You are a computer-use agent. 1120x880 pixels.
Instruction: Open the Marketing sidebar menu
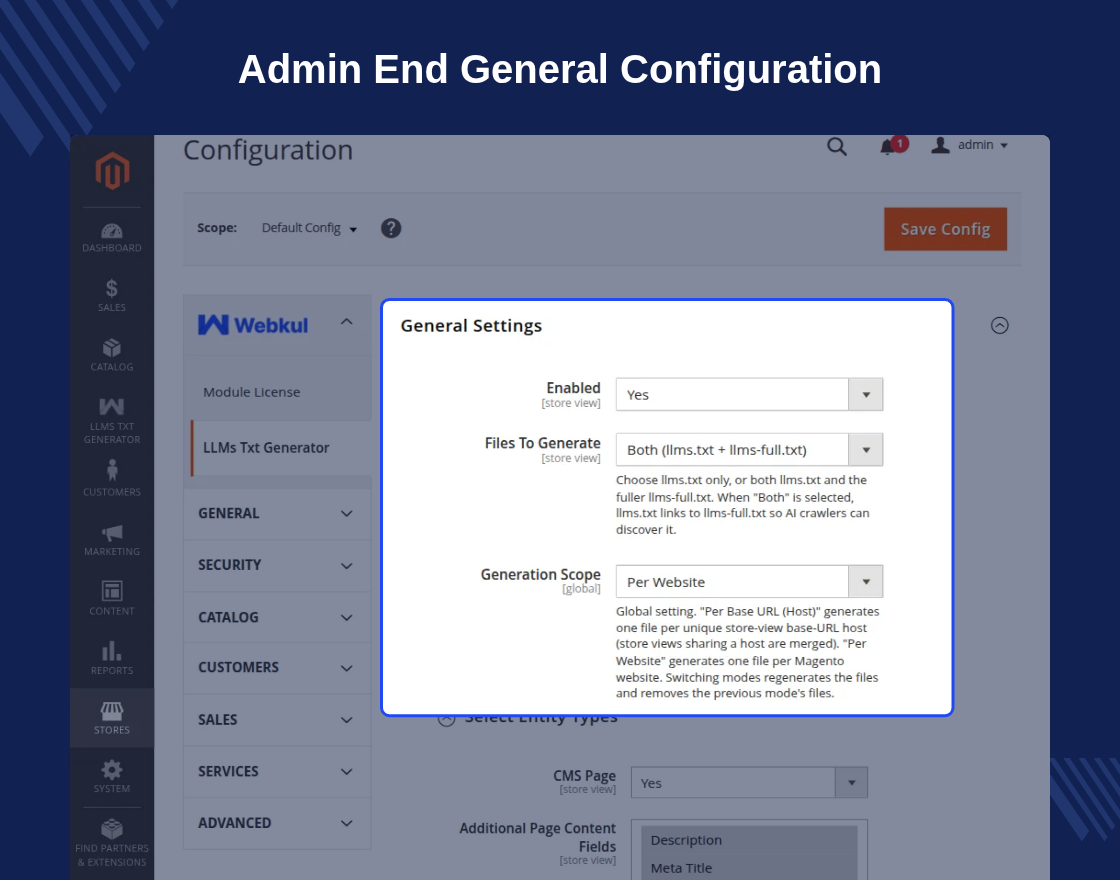(x=111, y=541)
